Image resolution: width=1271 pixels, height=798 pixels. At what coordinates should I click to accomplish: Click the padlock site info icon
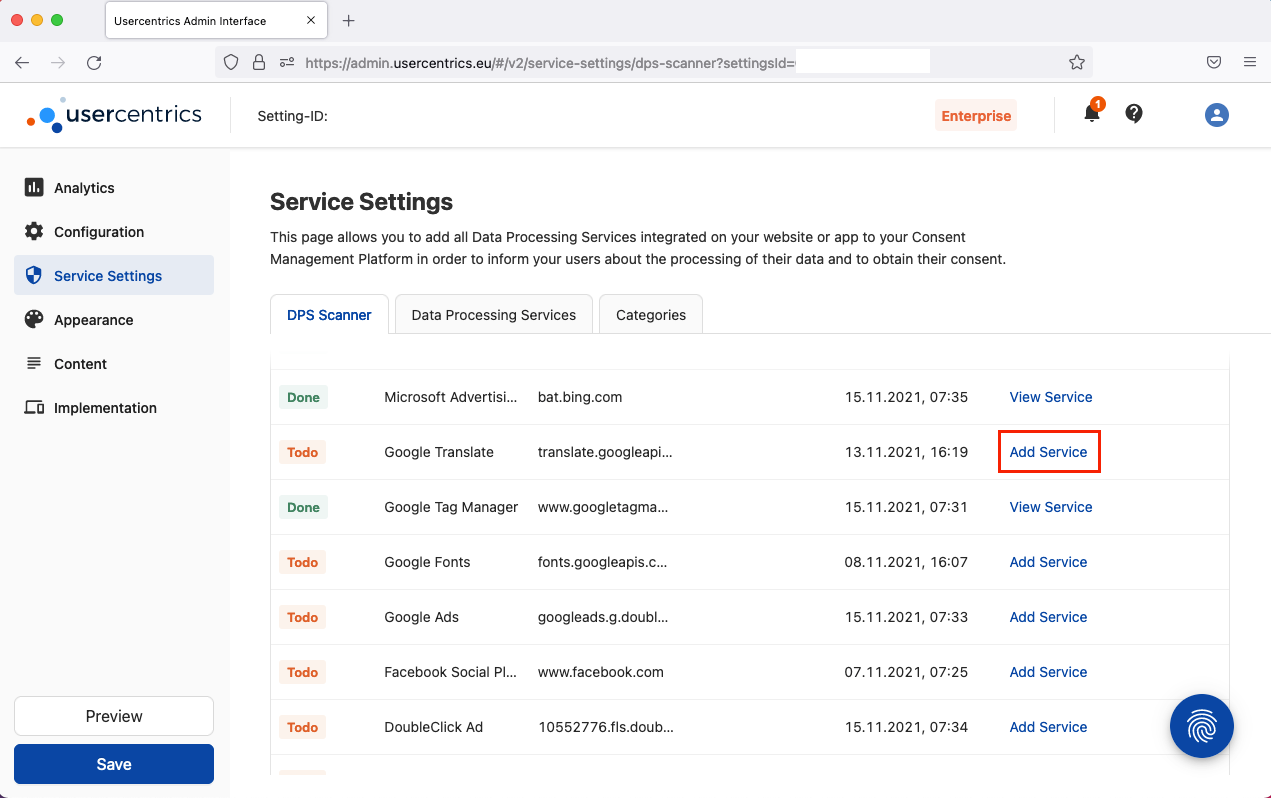259,62
